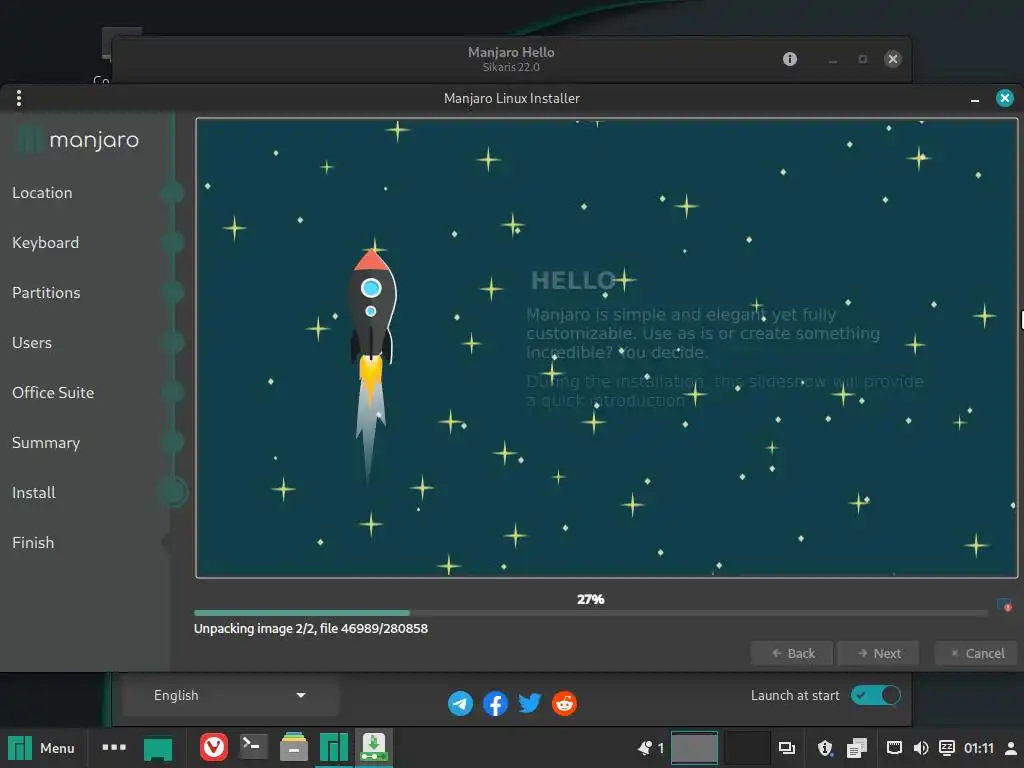The image size is (1024, 768).
Task: Open the Reddit link in Manjaro Hello
Action: 564,703
